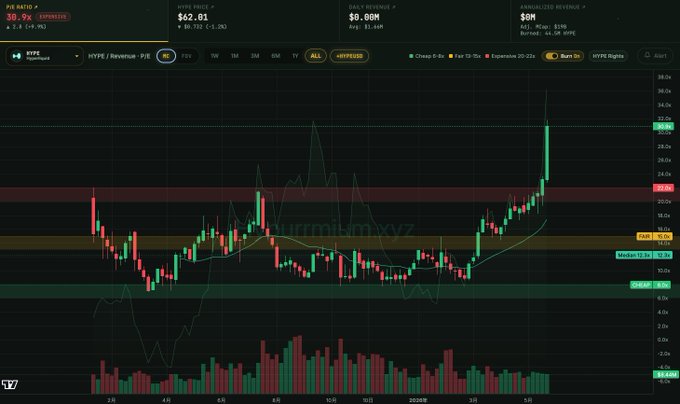Click the green volume value label on axis
This screenshot has height=404, width=680.
(666, 374)
